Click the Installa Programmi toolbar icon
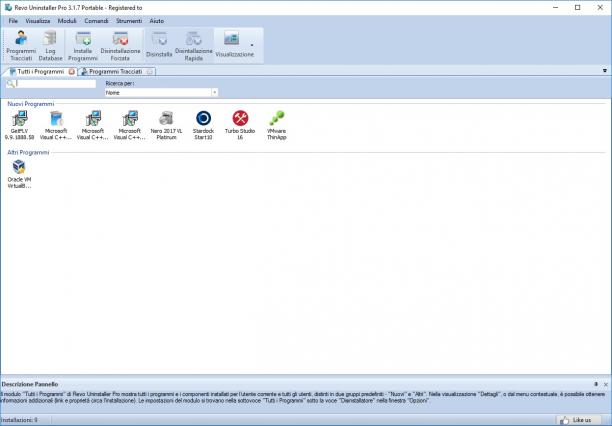Image resolution: width=612 pixels, height=426 pixels. 83,45
